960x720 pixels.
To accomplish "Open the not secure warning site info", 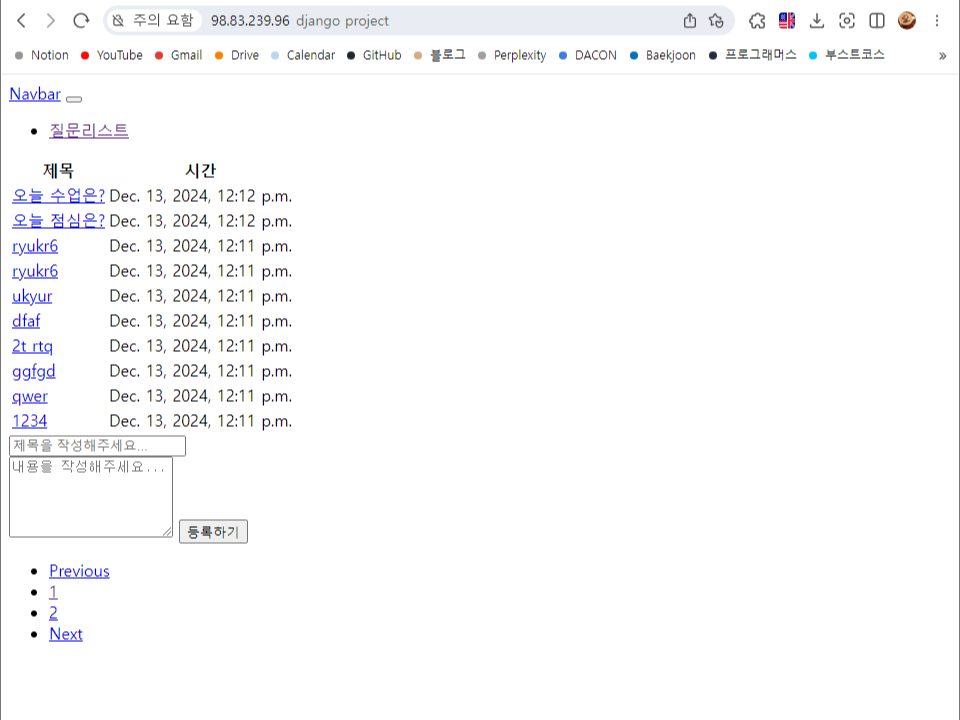I will click(153, 21).
